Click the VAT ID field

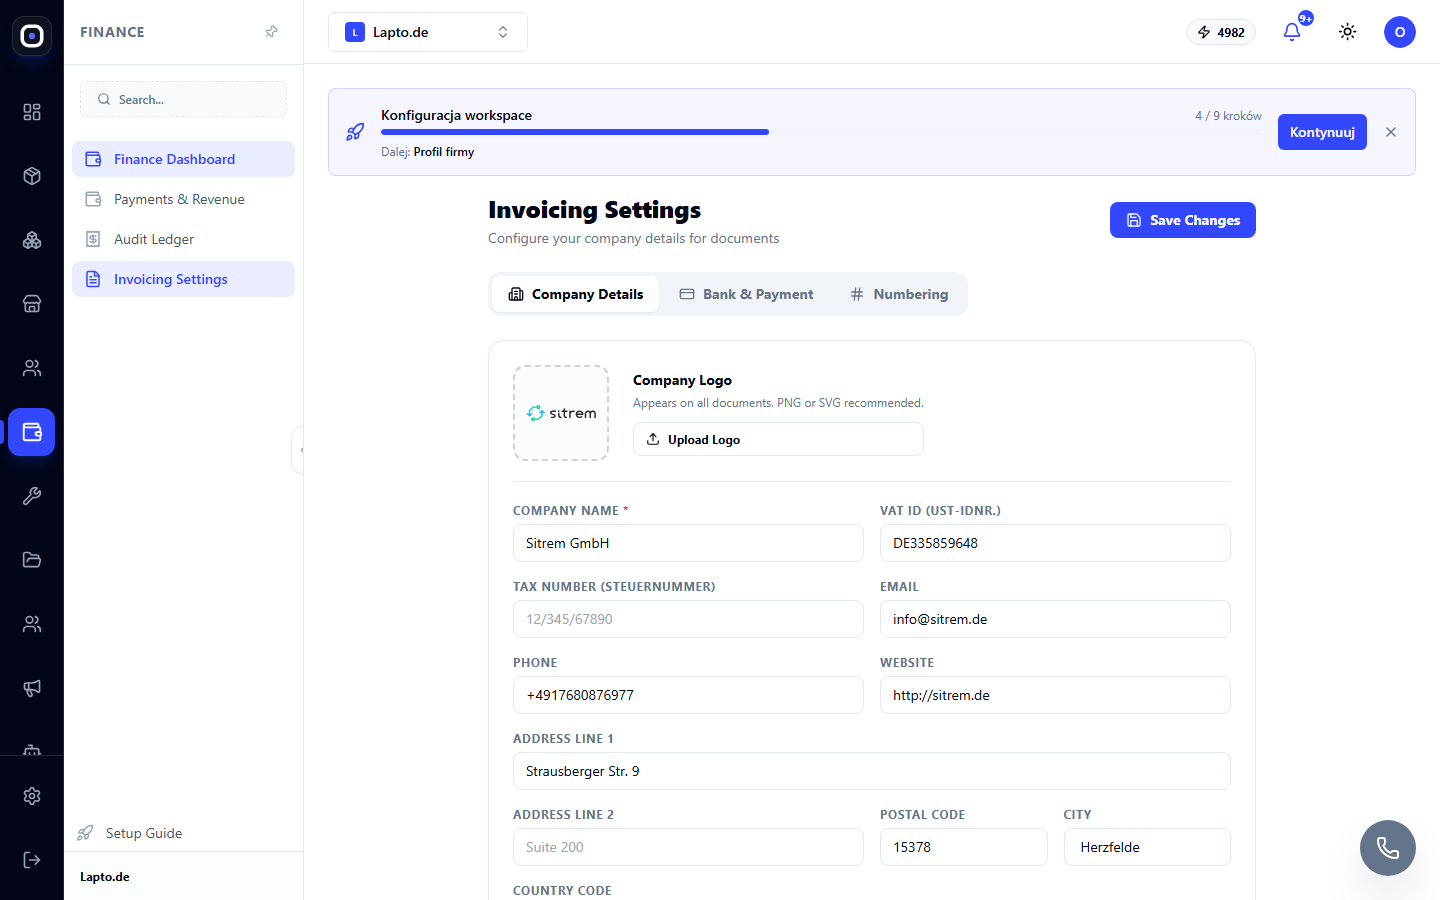pyautogui.click(x=1055, y=543)
